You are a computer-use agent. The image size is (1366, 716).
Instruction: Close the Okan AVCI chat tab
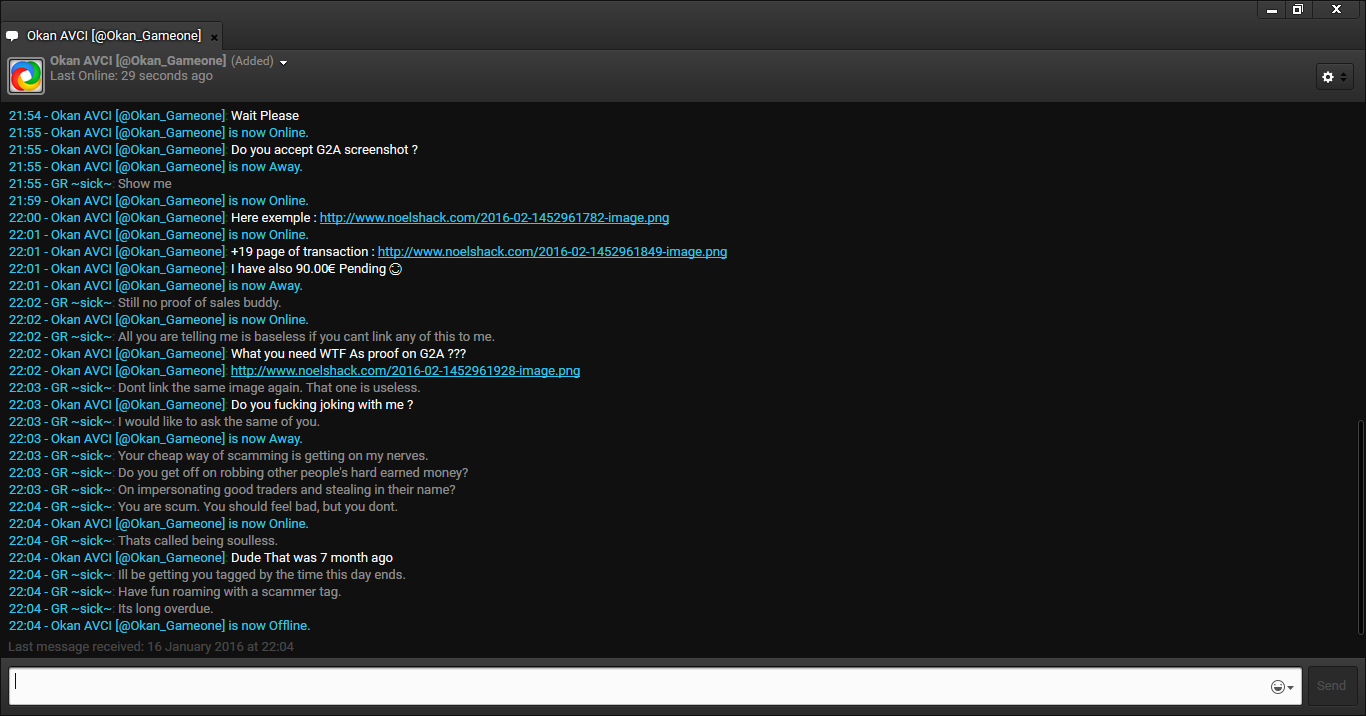(214, 37)
